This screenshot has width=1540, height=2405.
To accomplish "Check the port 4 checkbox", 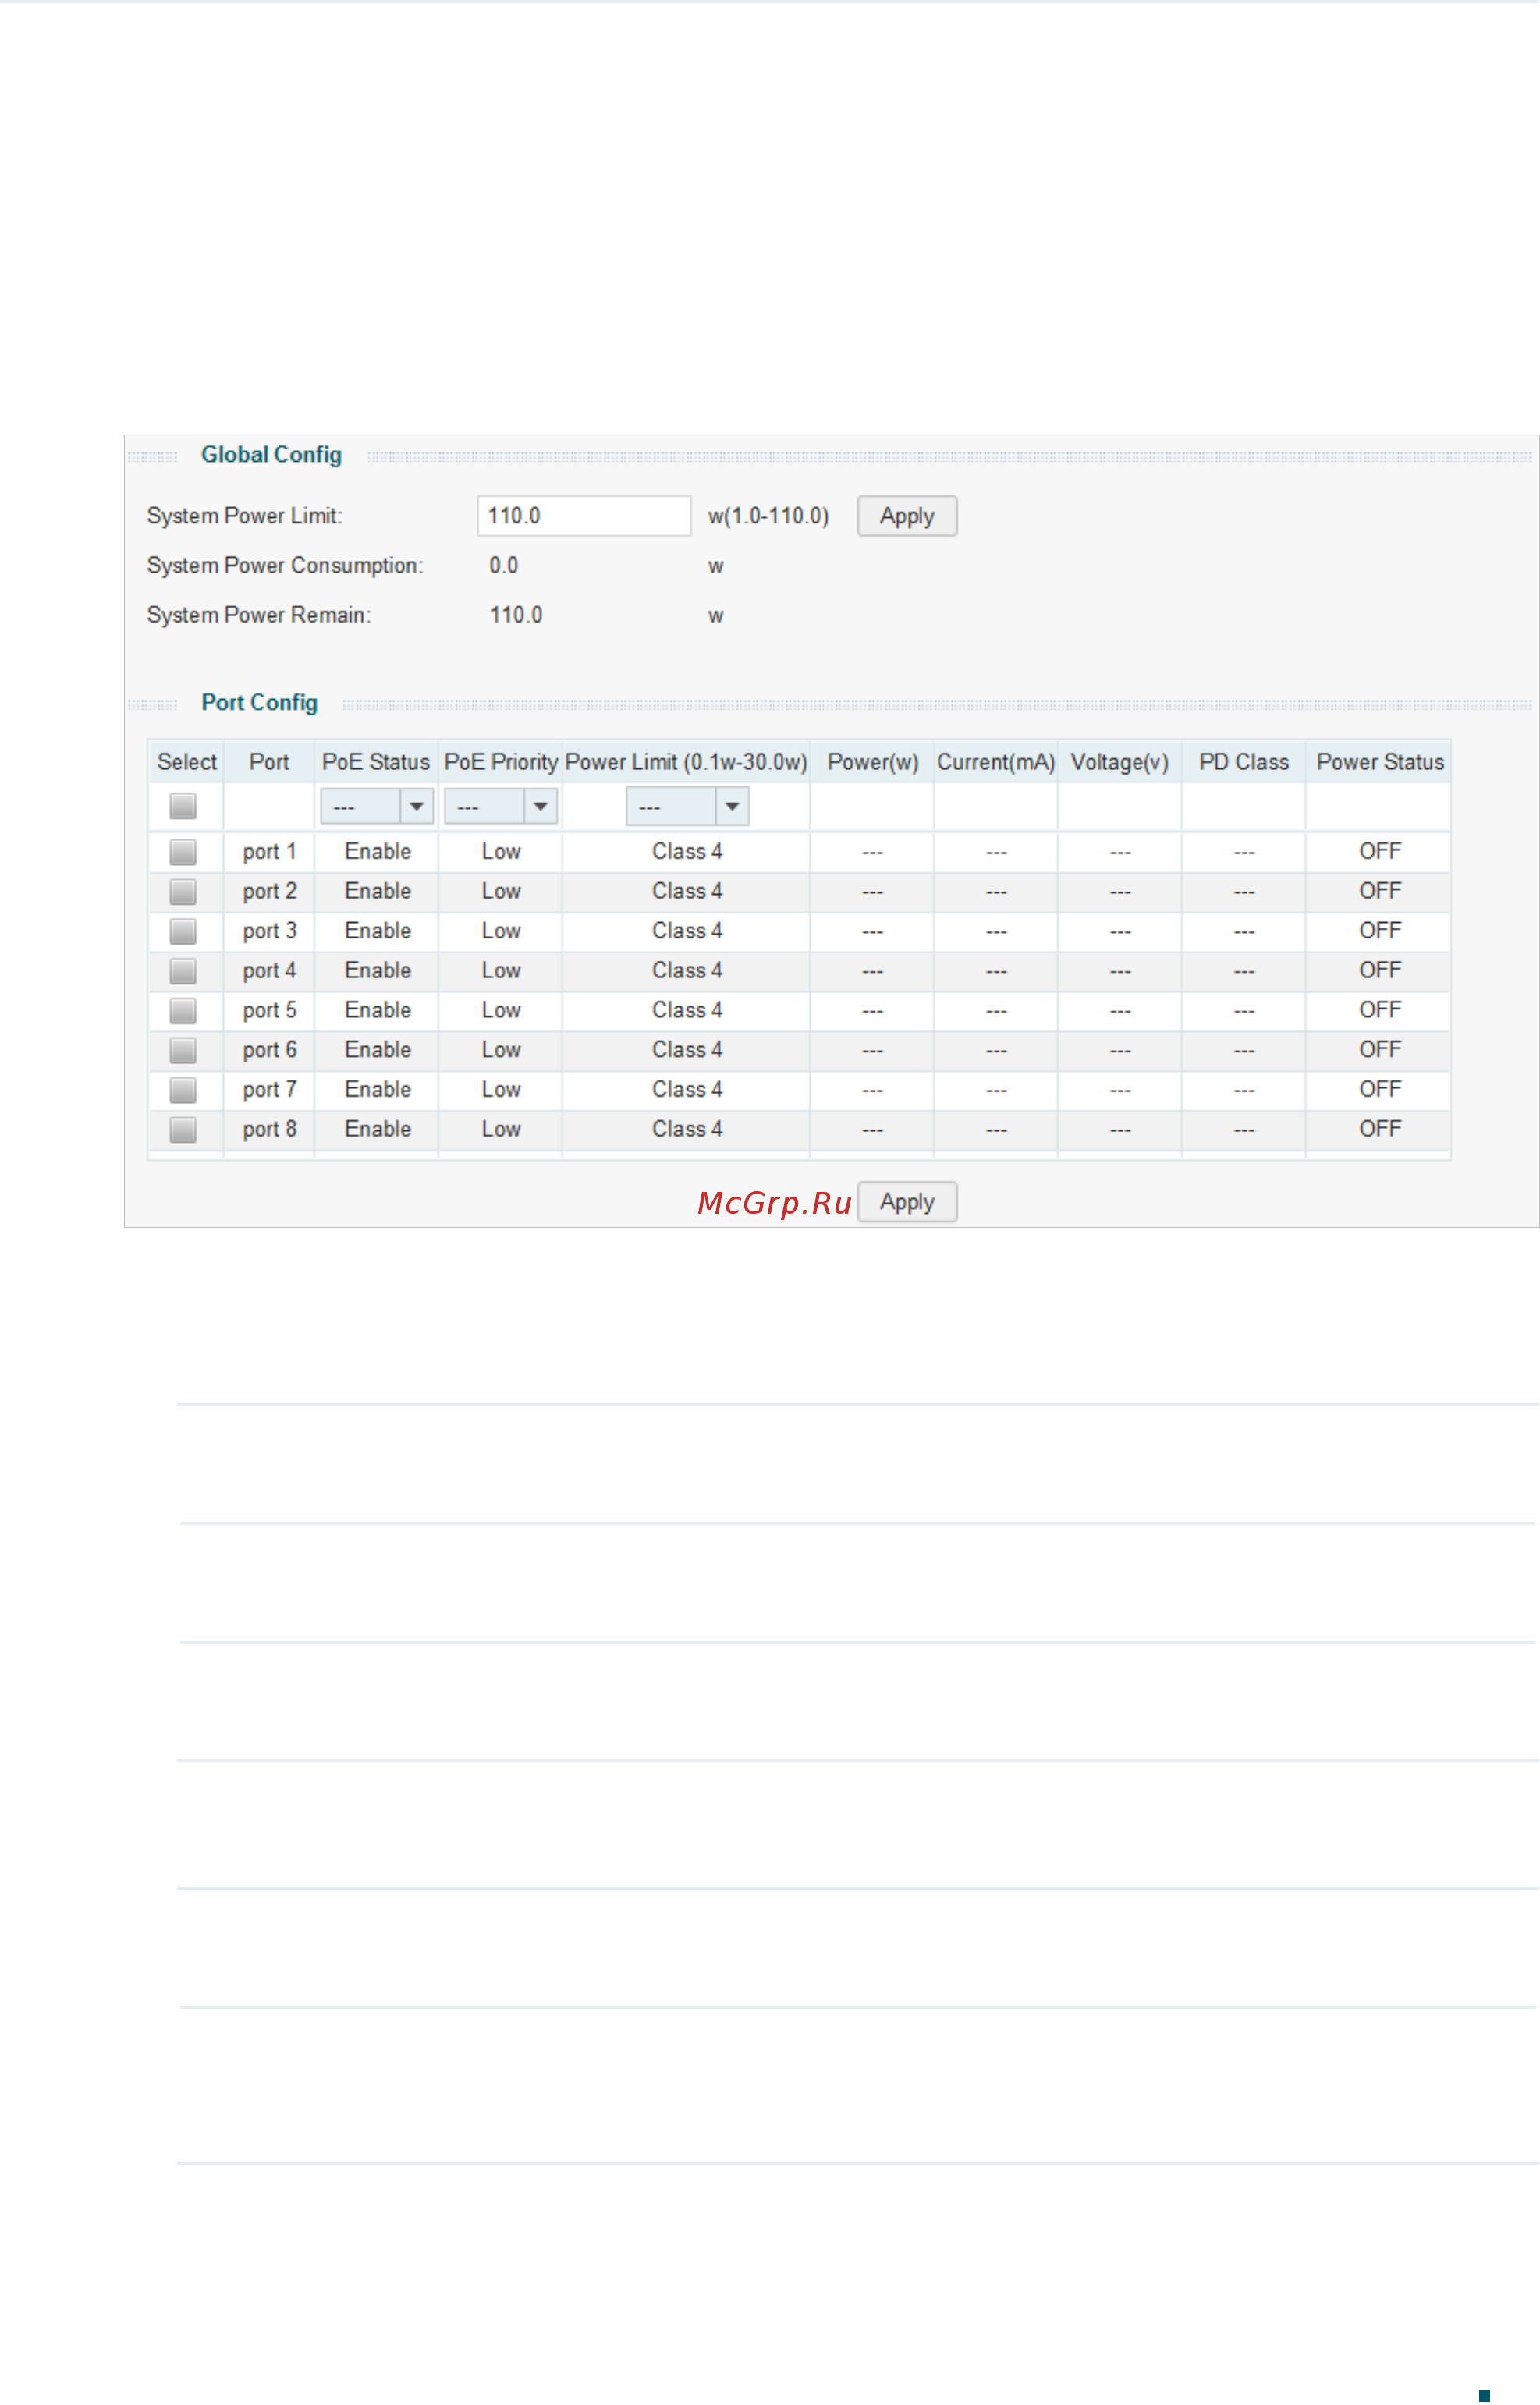I will (x=183, y=971).
